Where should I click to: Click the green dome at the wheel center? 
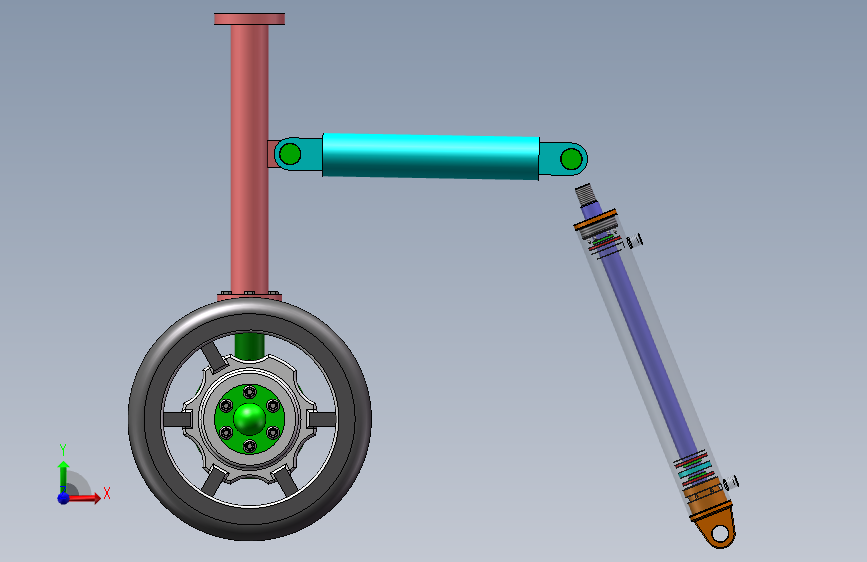pyautogui.click(x=249, y=419)
